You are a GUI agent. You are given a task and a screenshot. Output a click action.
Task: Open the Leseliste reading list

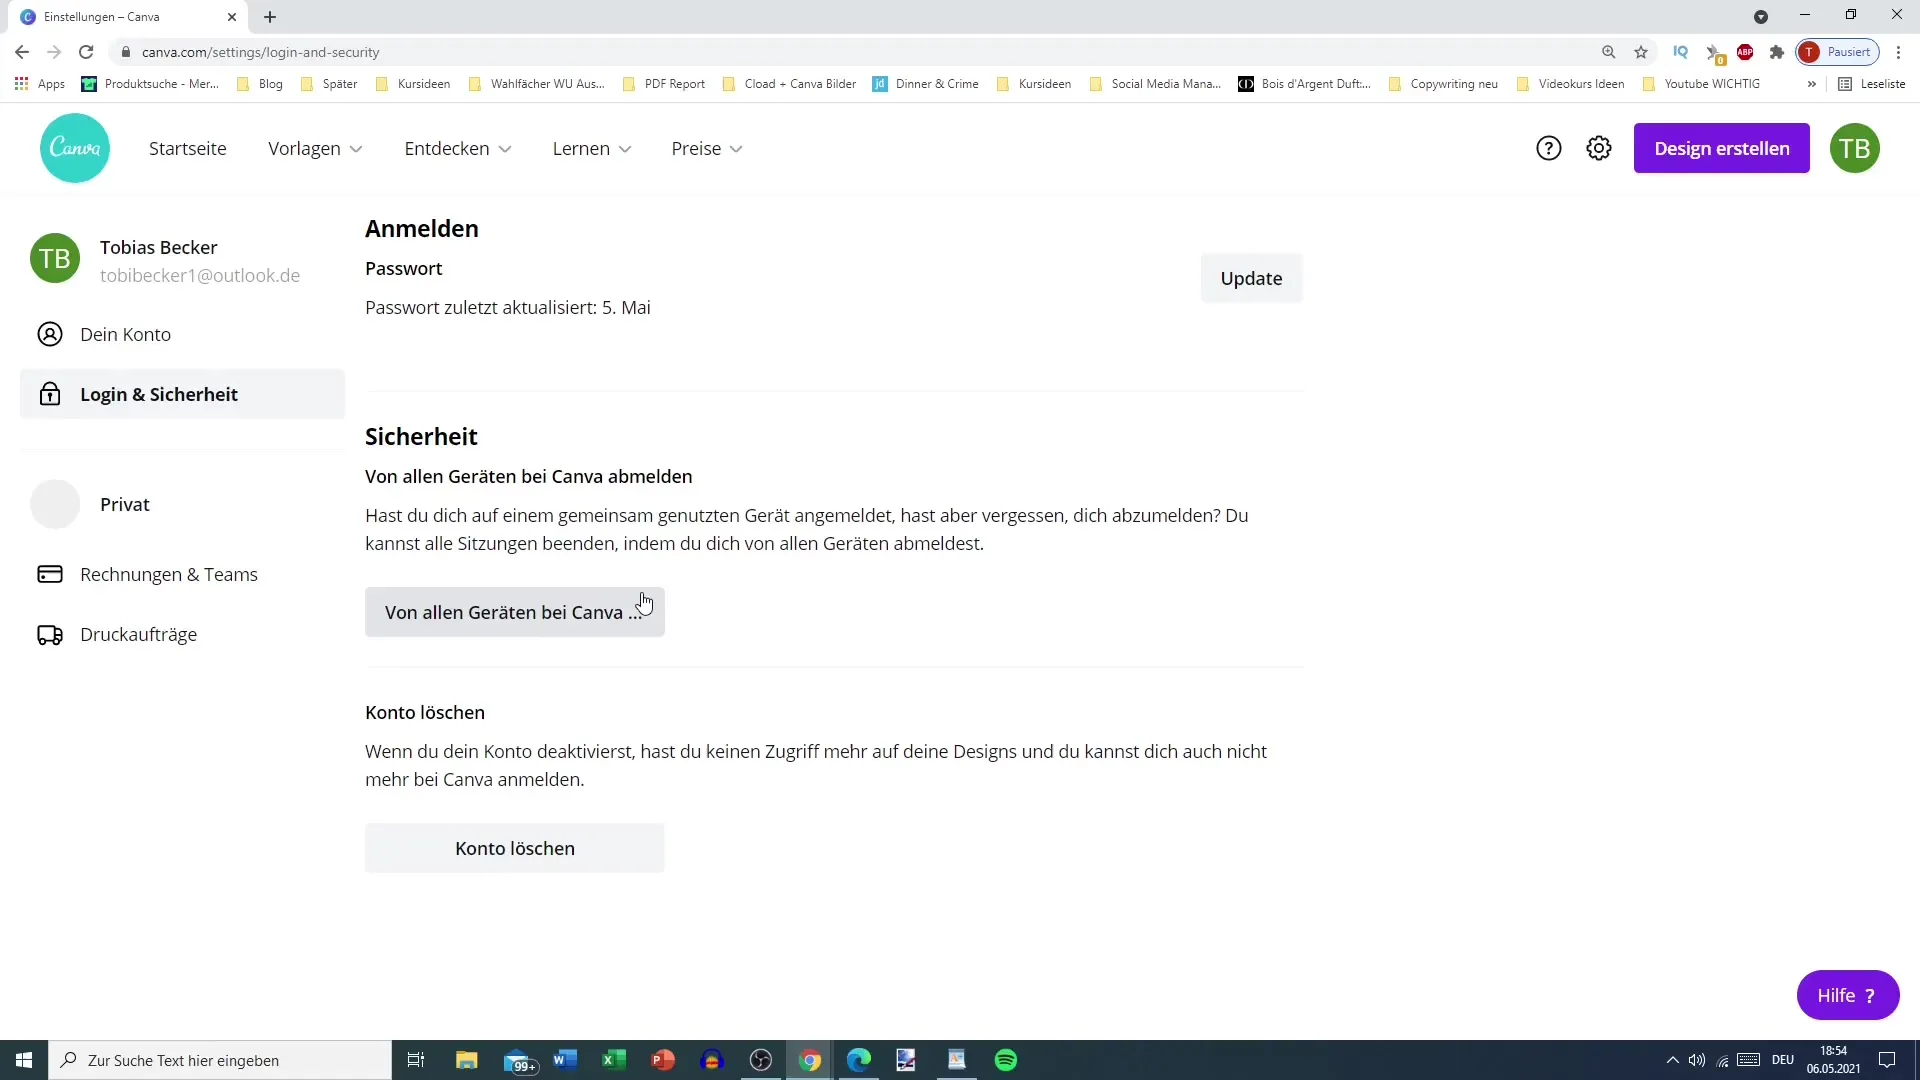point(1872,84)
